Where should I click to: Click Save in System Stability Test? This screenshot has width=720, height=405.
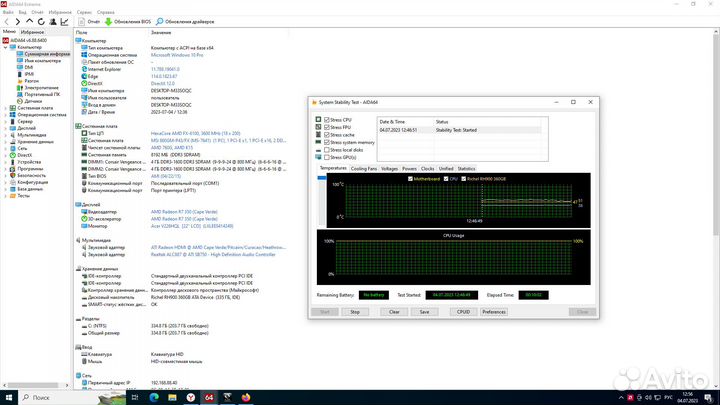424,312
